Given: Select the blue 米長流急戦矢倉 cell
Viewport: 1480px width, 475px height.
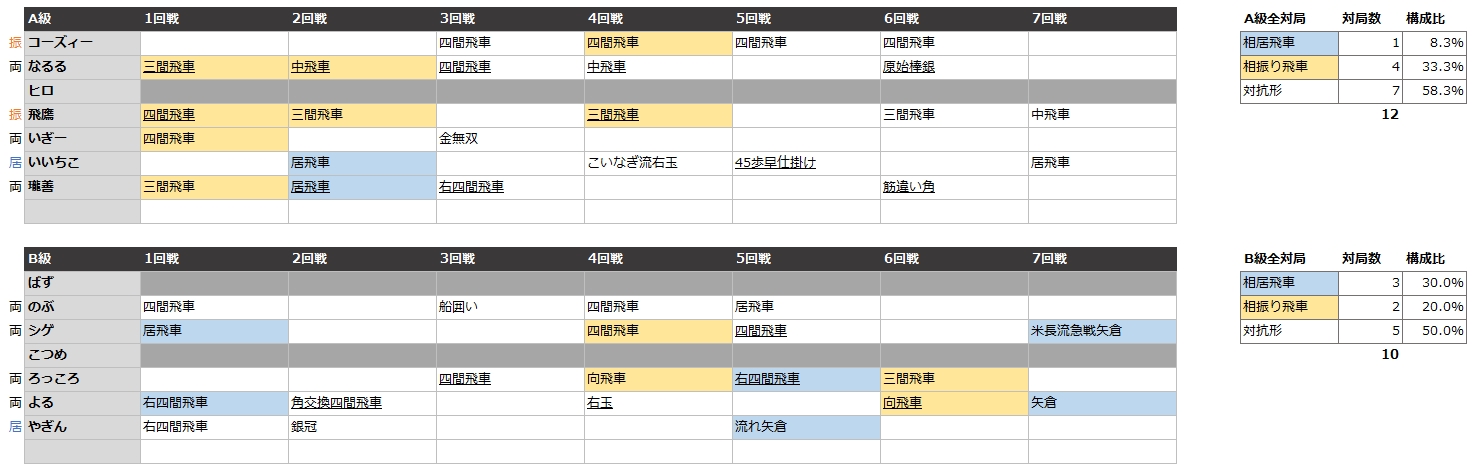Looking at the screenshot, I should coord(1102,331).
